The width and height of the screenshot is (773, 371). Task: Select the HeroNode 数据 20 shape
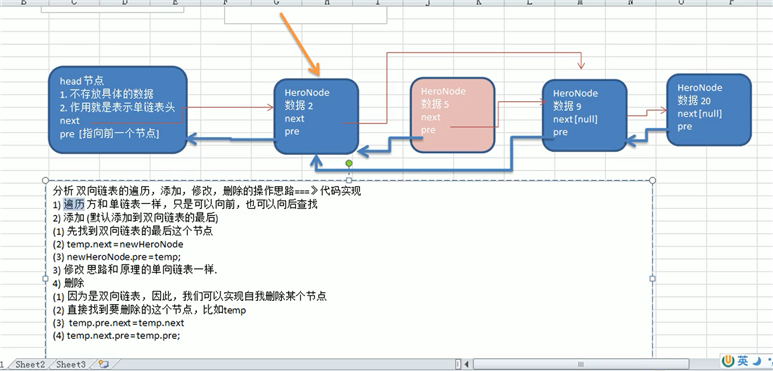tap(709, 109)
